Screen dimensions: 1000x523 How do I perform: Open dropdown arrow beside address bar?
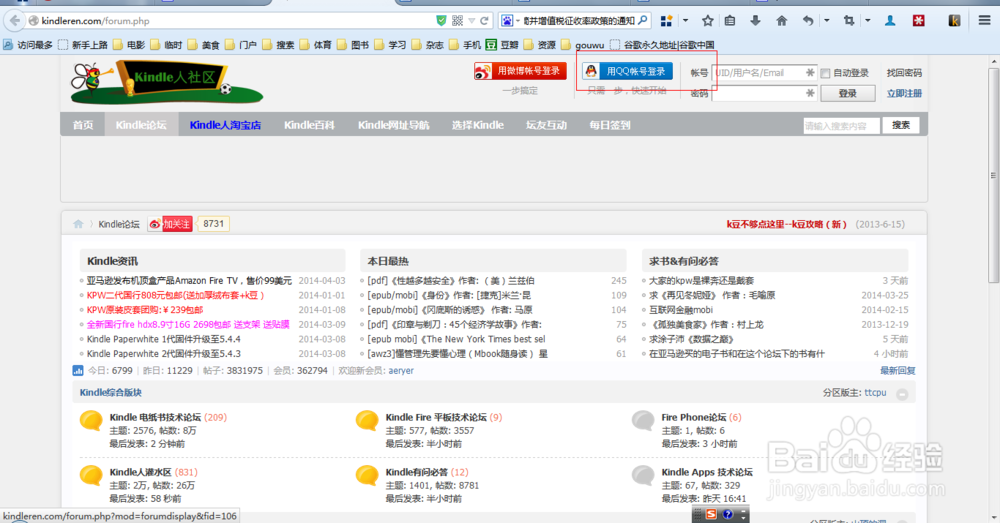(471, 20)
